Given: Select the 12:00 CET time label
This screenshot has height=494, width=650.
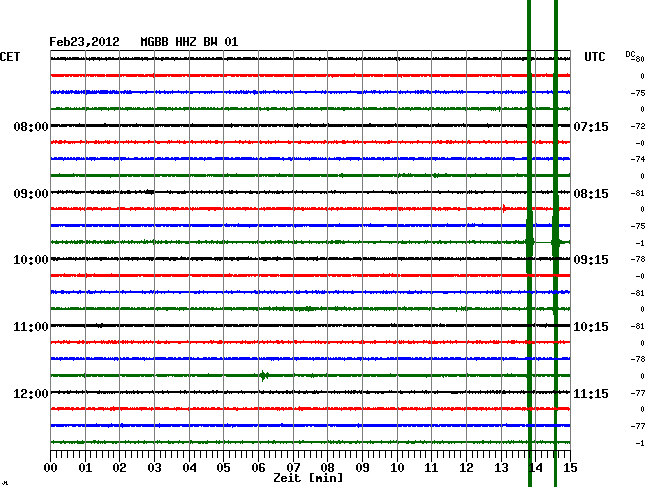Looking at the screenshot, I should pos(31,393).
